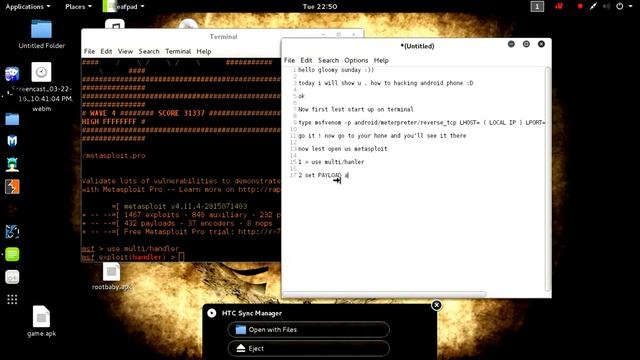Click Terminal window title bar
The width and height of the screenshot is (640, 360).
[222, 37]
